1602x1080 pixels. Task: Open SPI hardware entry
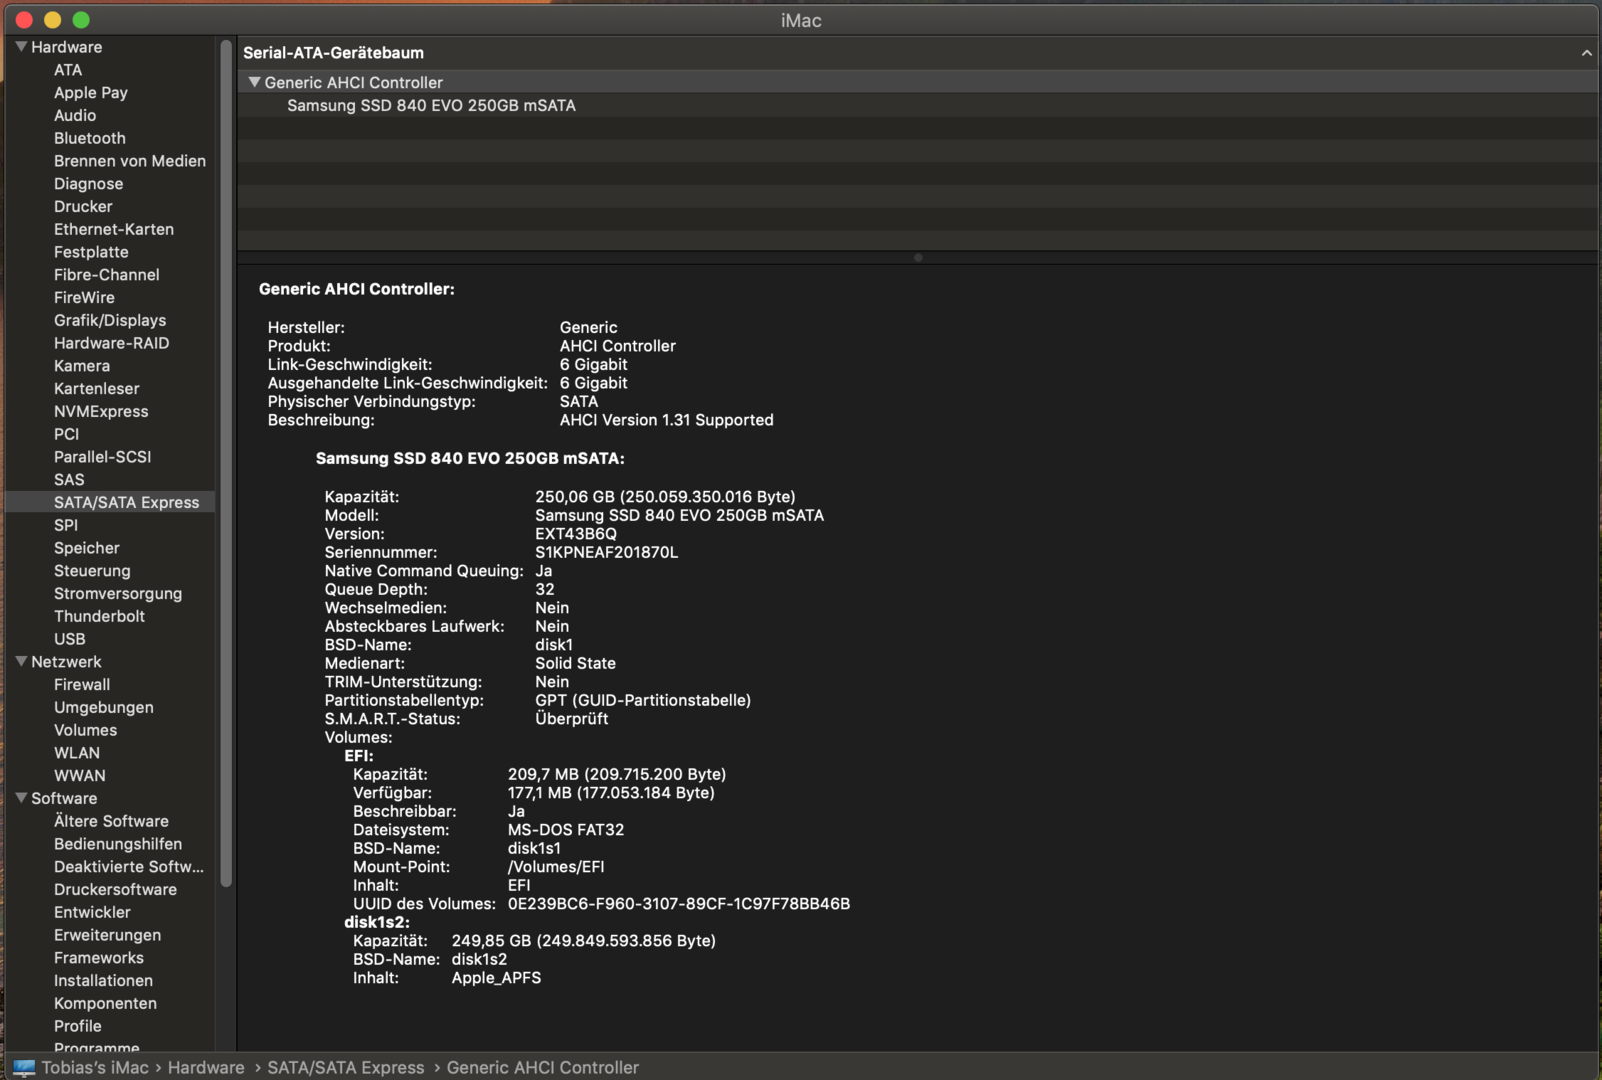[x=66, y=525]
